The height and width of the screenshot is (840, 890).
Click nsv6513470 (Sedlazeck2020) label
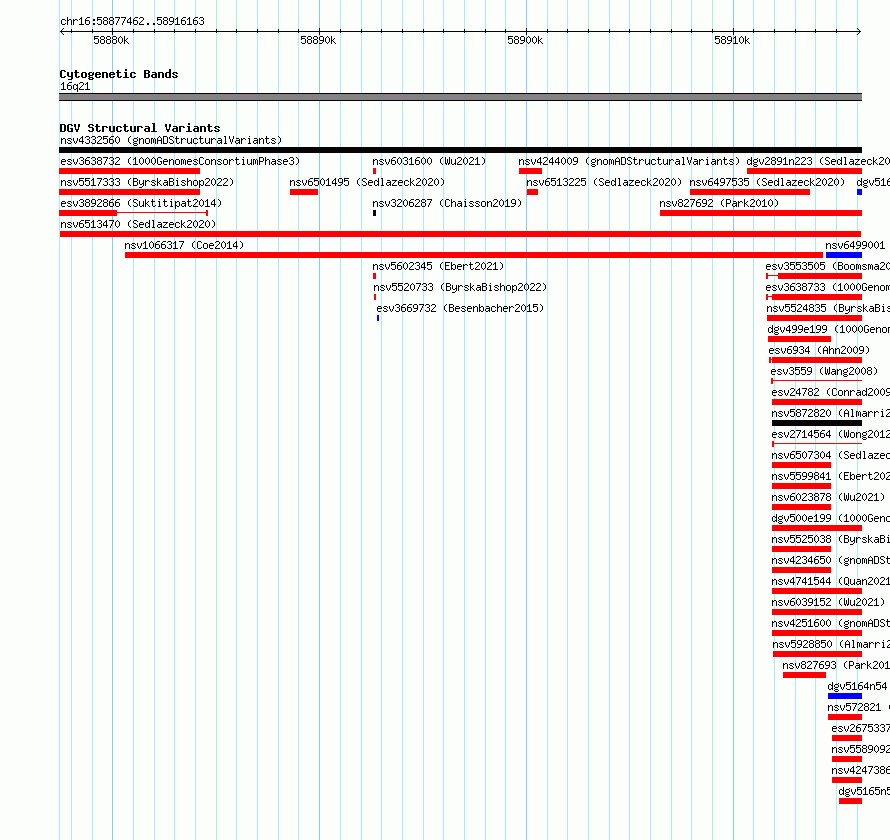point(138,224)
